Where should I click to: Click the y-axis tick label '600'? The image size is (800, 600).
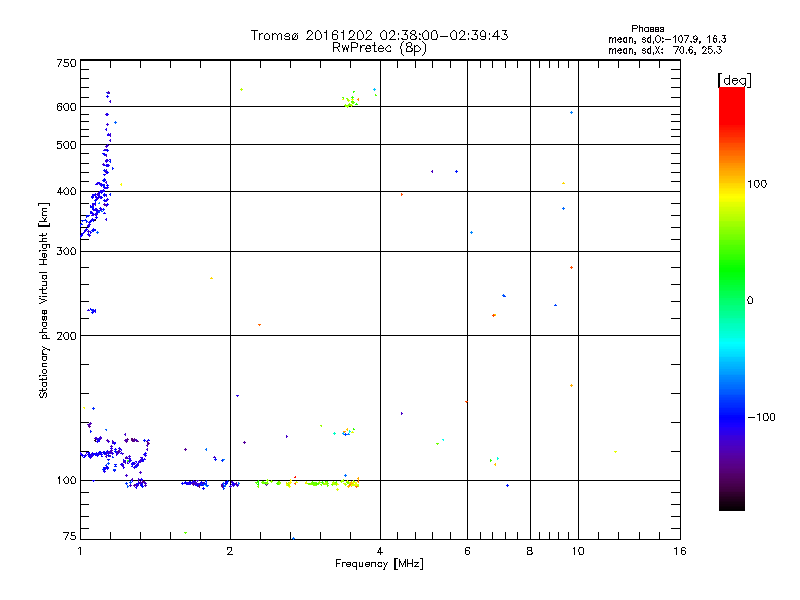(66, 107)
